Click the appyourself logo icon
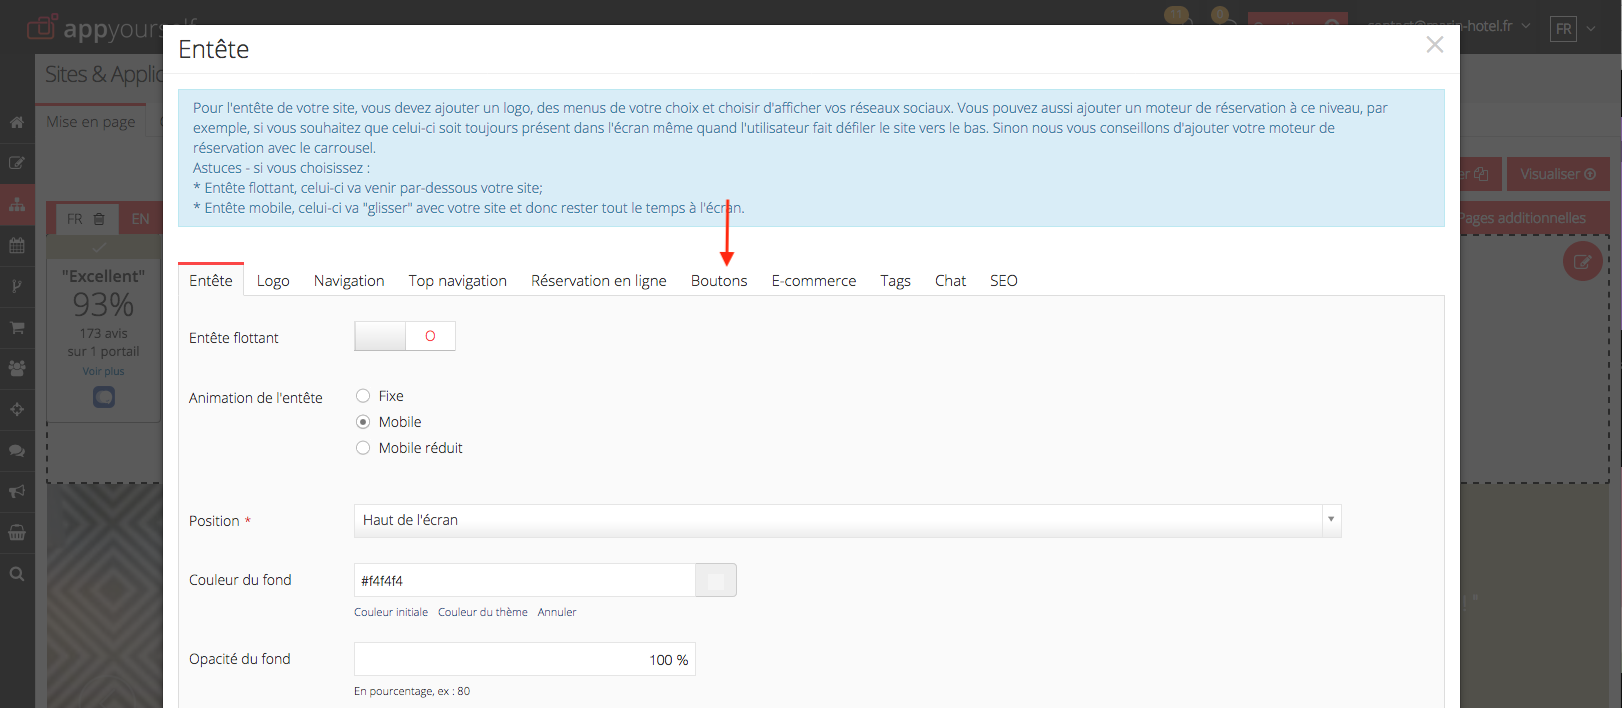The width and height of the screenshot is (1622, 708). 41,27
